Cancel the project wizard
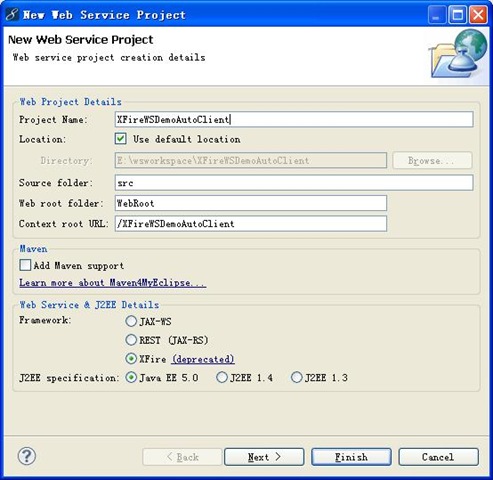The height and width of the screenshot is (480, 493). coord(438,457)
